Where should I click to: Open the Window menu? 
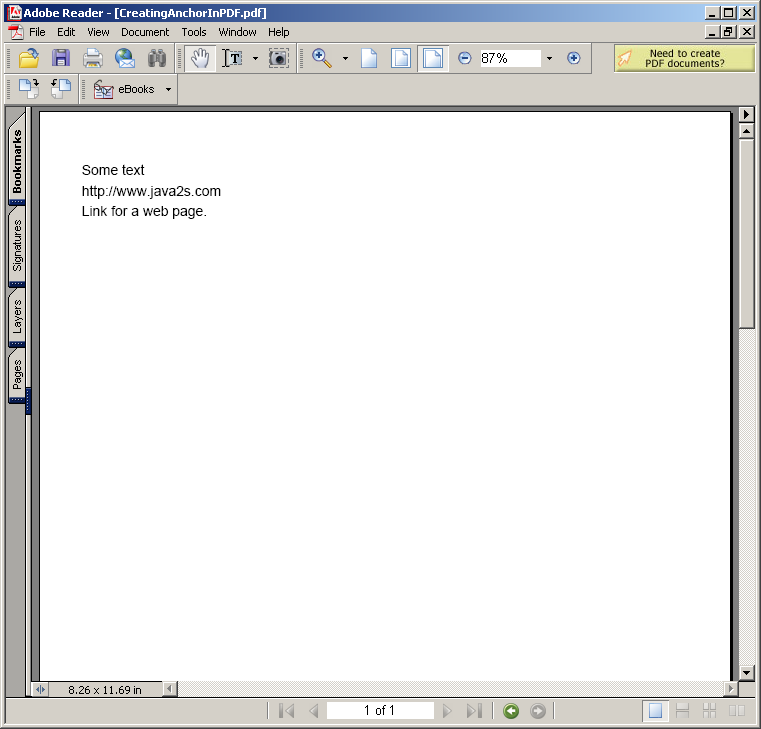(237, 32)
